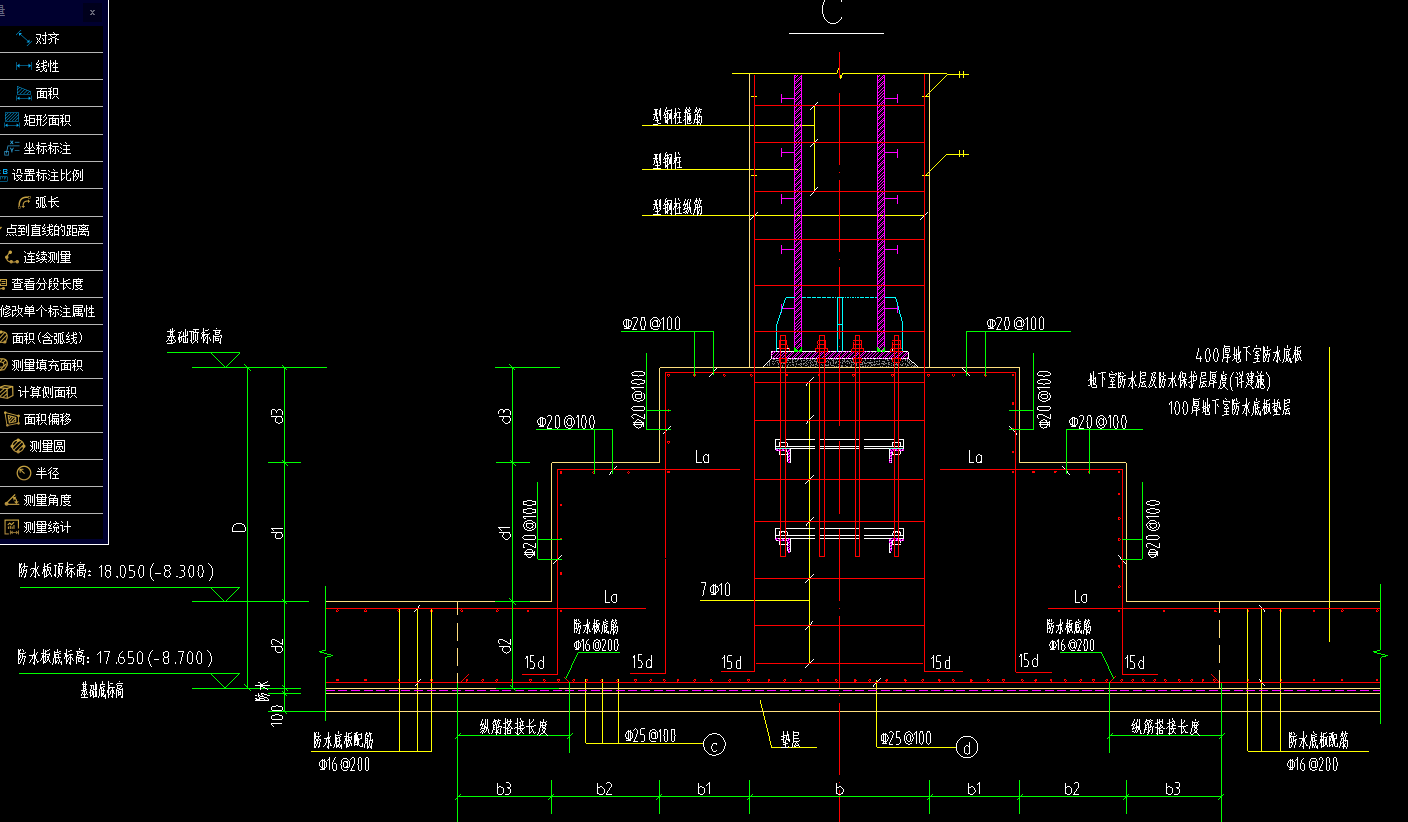Choose 测量填充面积 hatch area measurement
The image size is (1408, 822).
pos(47,365)
